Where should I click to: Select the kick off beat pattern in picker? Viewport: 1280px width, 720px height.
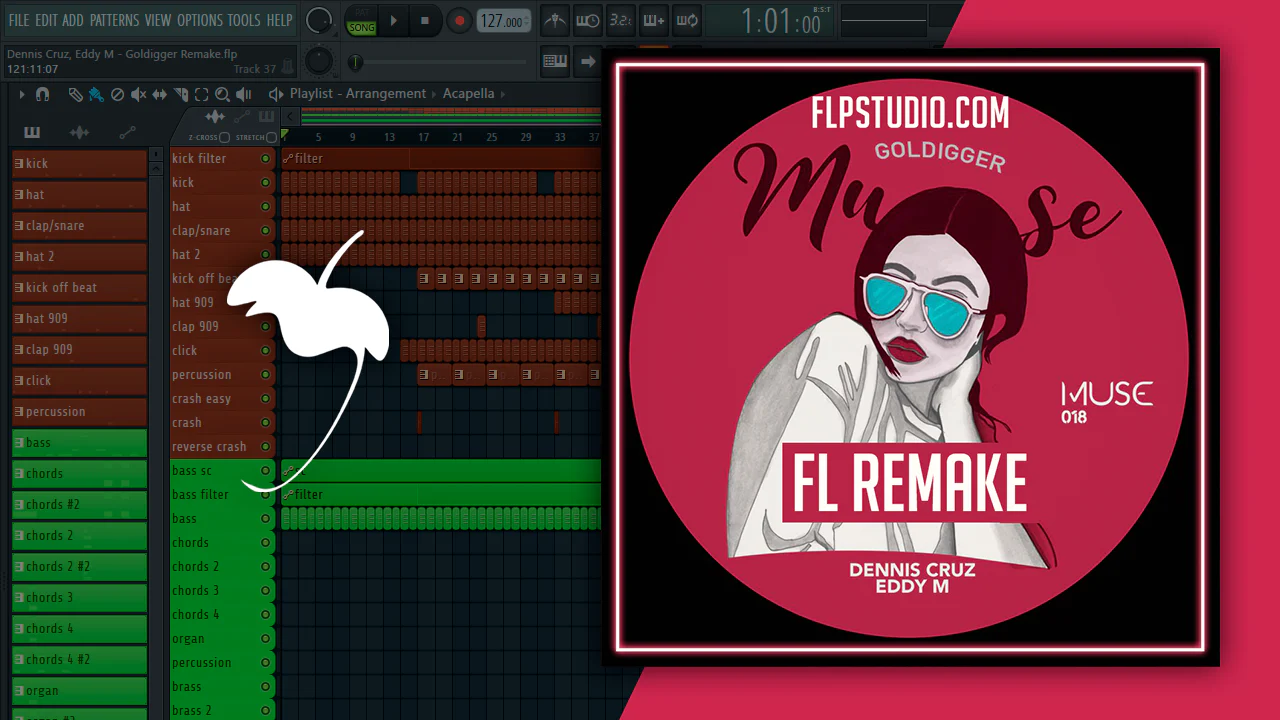[x=79, y=287]
